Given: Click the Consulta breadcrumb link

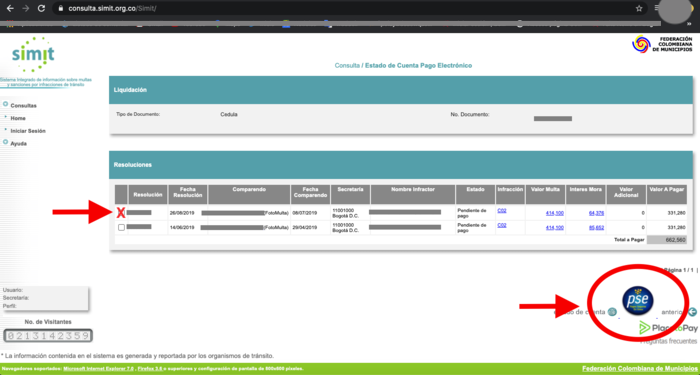Looking at the screenshot, I should click(347, 66).
